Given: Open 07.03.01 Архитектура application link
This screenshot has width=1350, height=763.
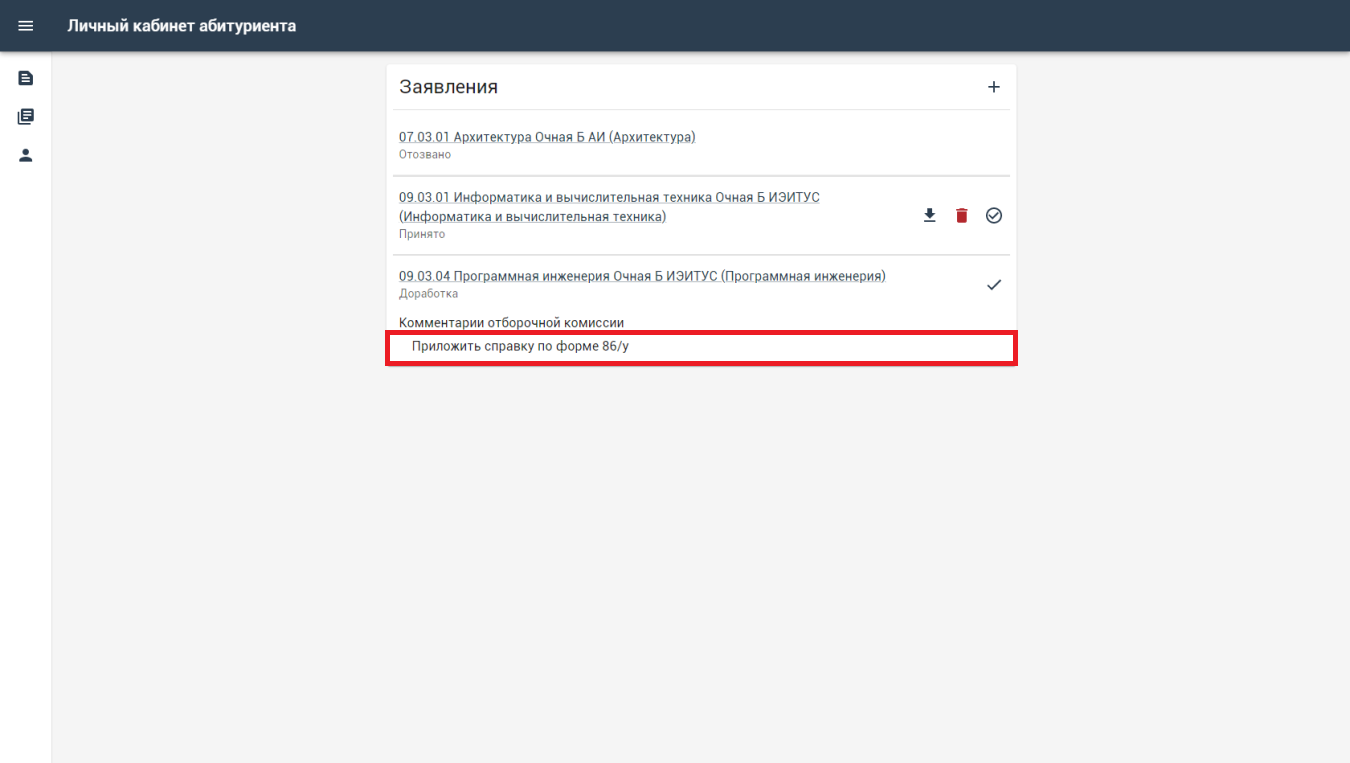Looking at the screenshot, I should 547,137.
